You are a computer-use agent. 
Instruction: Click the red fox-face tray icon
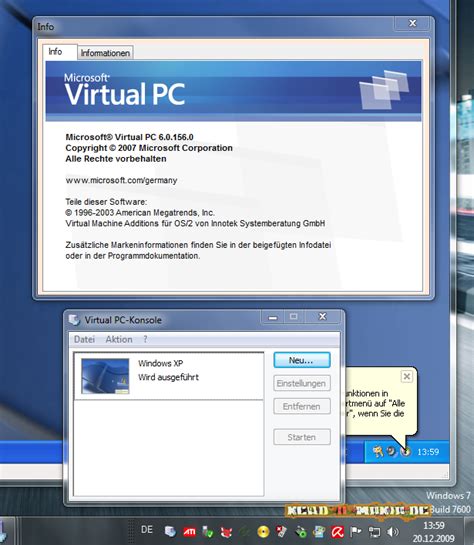click(227, 532)
